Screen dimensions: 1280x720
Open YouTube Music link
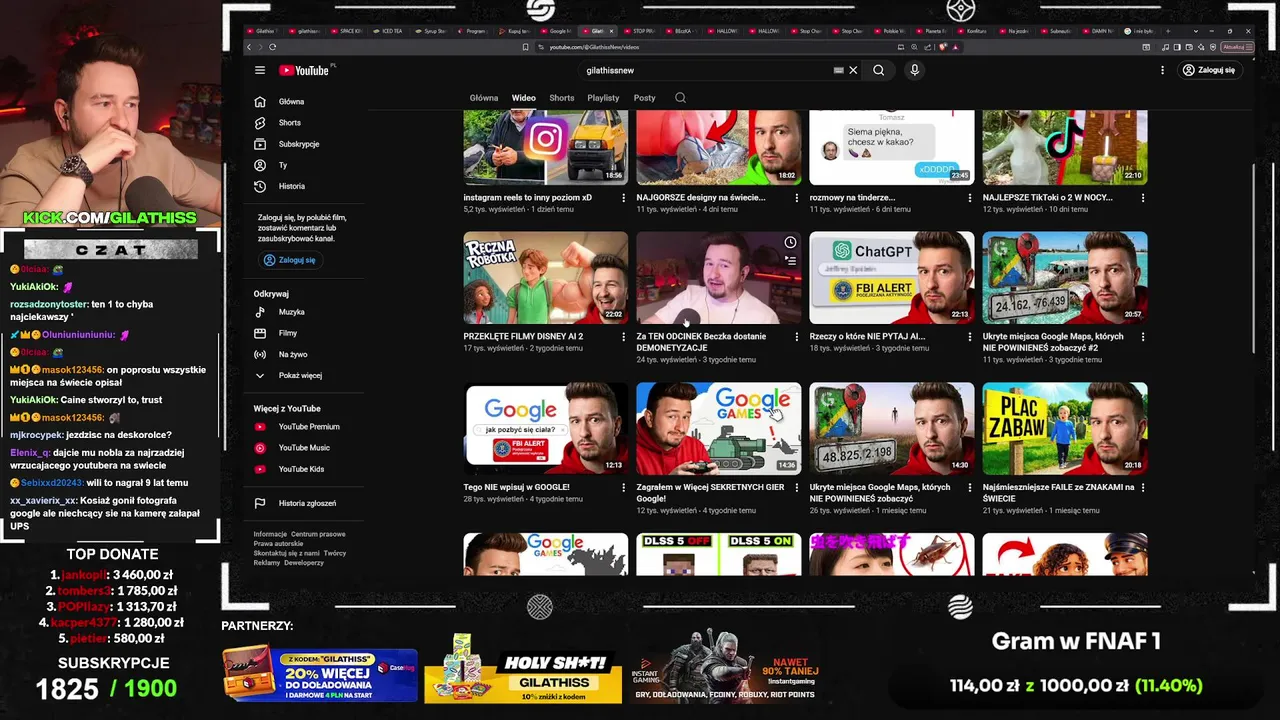pos(303,448)
